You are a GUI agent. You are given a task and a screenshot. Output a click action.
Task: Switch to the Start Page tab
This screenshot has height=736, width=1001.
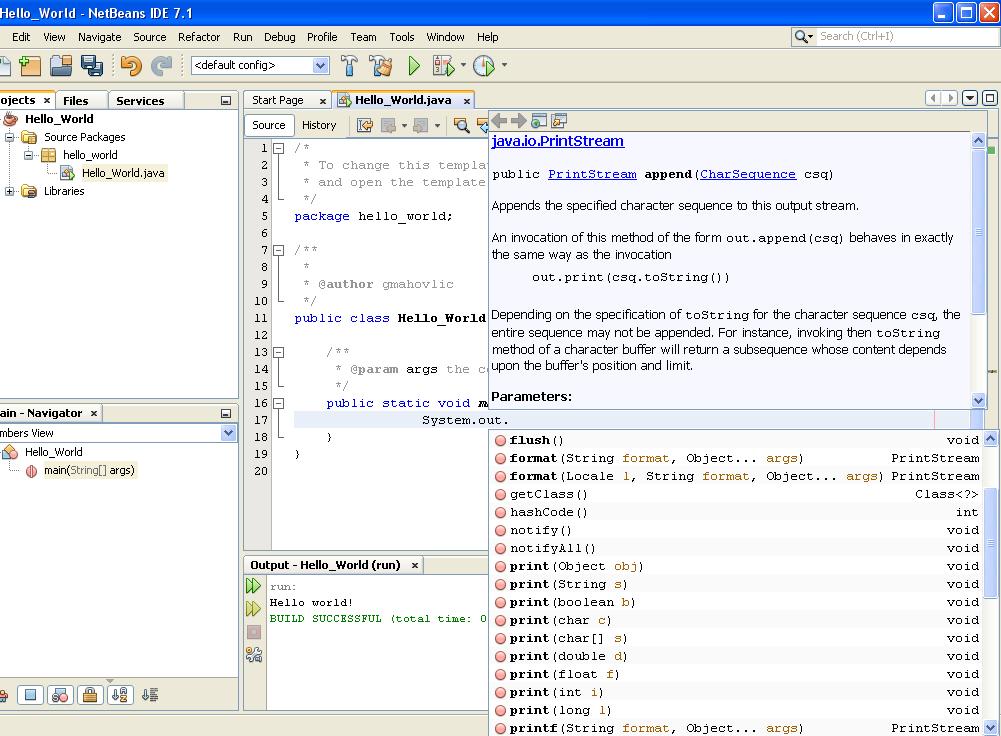pyautogui.click(x=278, y=100)
